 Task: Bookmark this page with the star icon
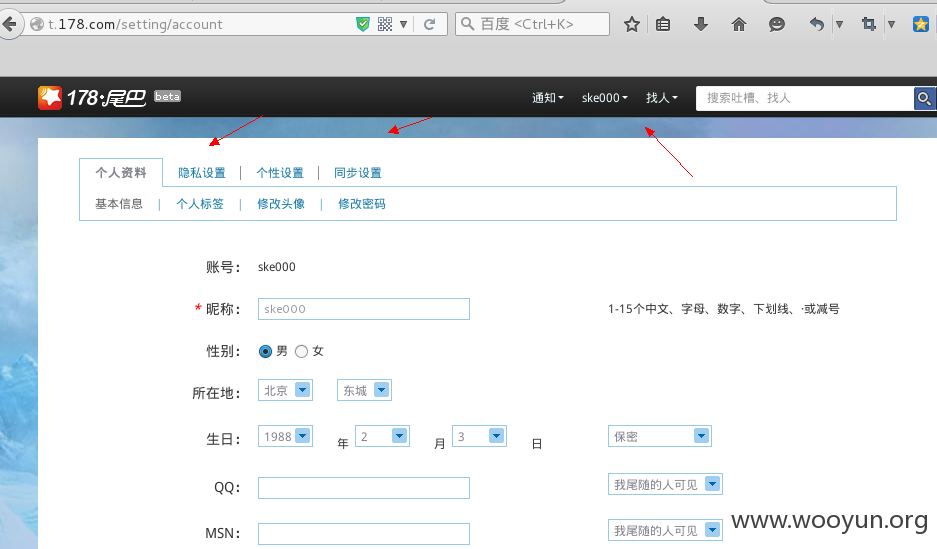pyautogui.click(x=632, y=24)
